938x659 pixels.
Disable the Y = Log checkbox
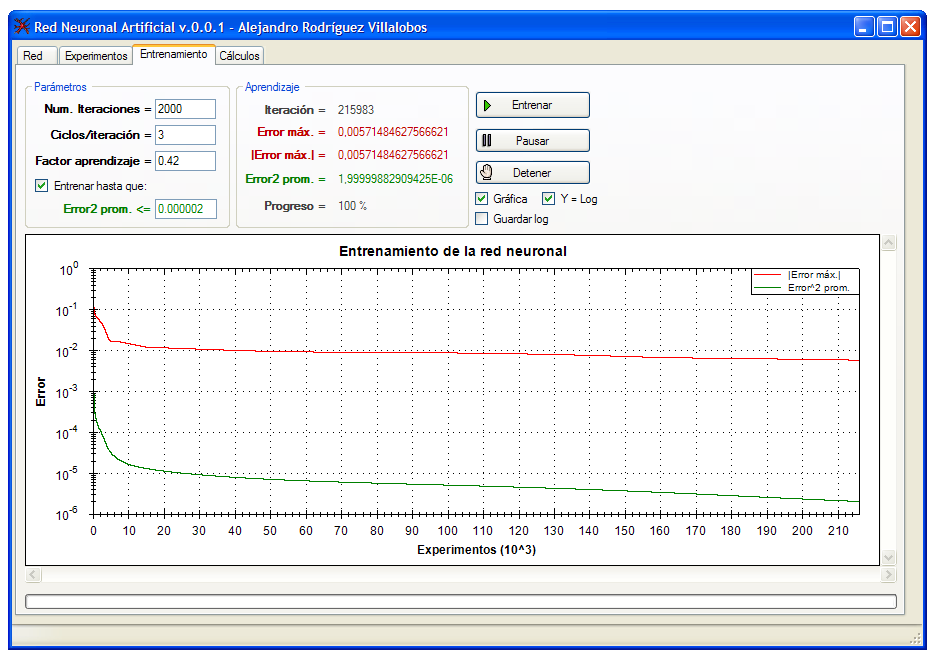pyautogui.click(x=548, y=199)
